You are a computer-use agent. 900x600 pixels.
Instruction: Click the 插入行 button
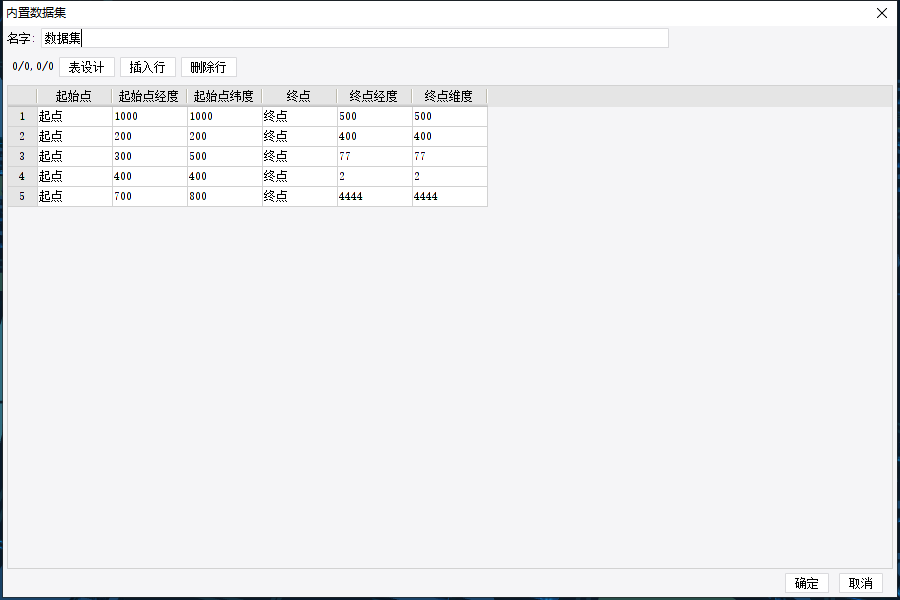pyautogui.click(x=148, y=67)
